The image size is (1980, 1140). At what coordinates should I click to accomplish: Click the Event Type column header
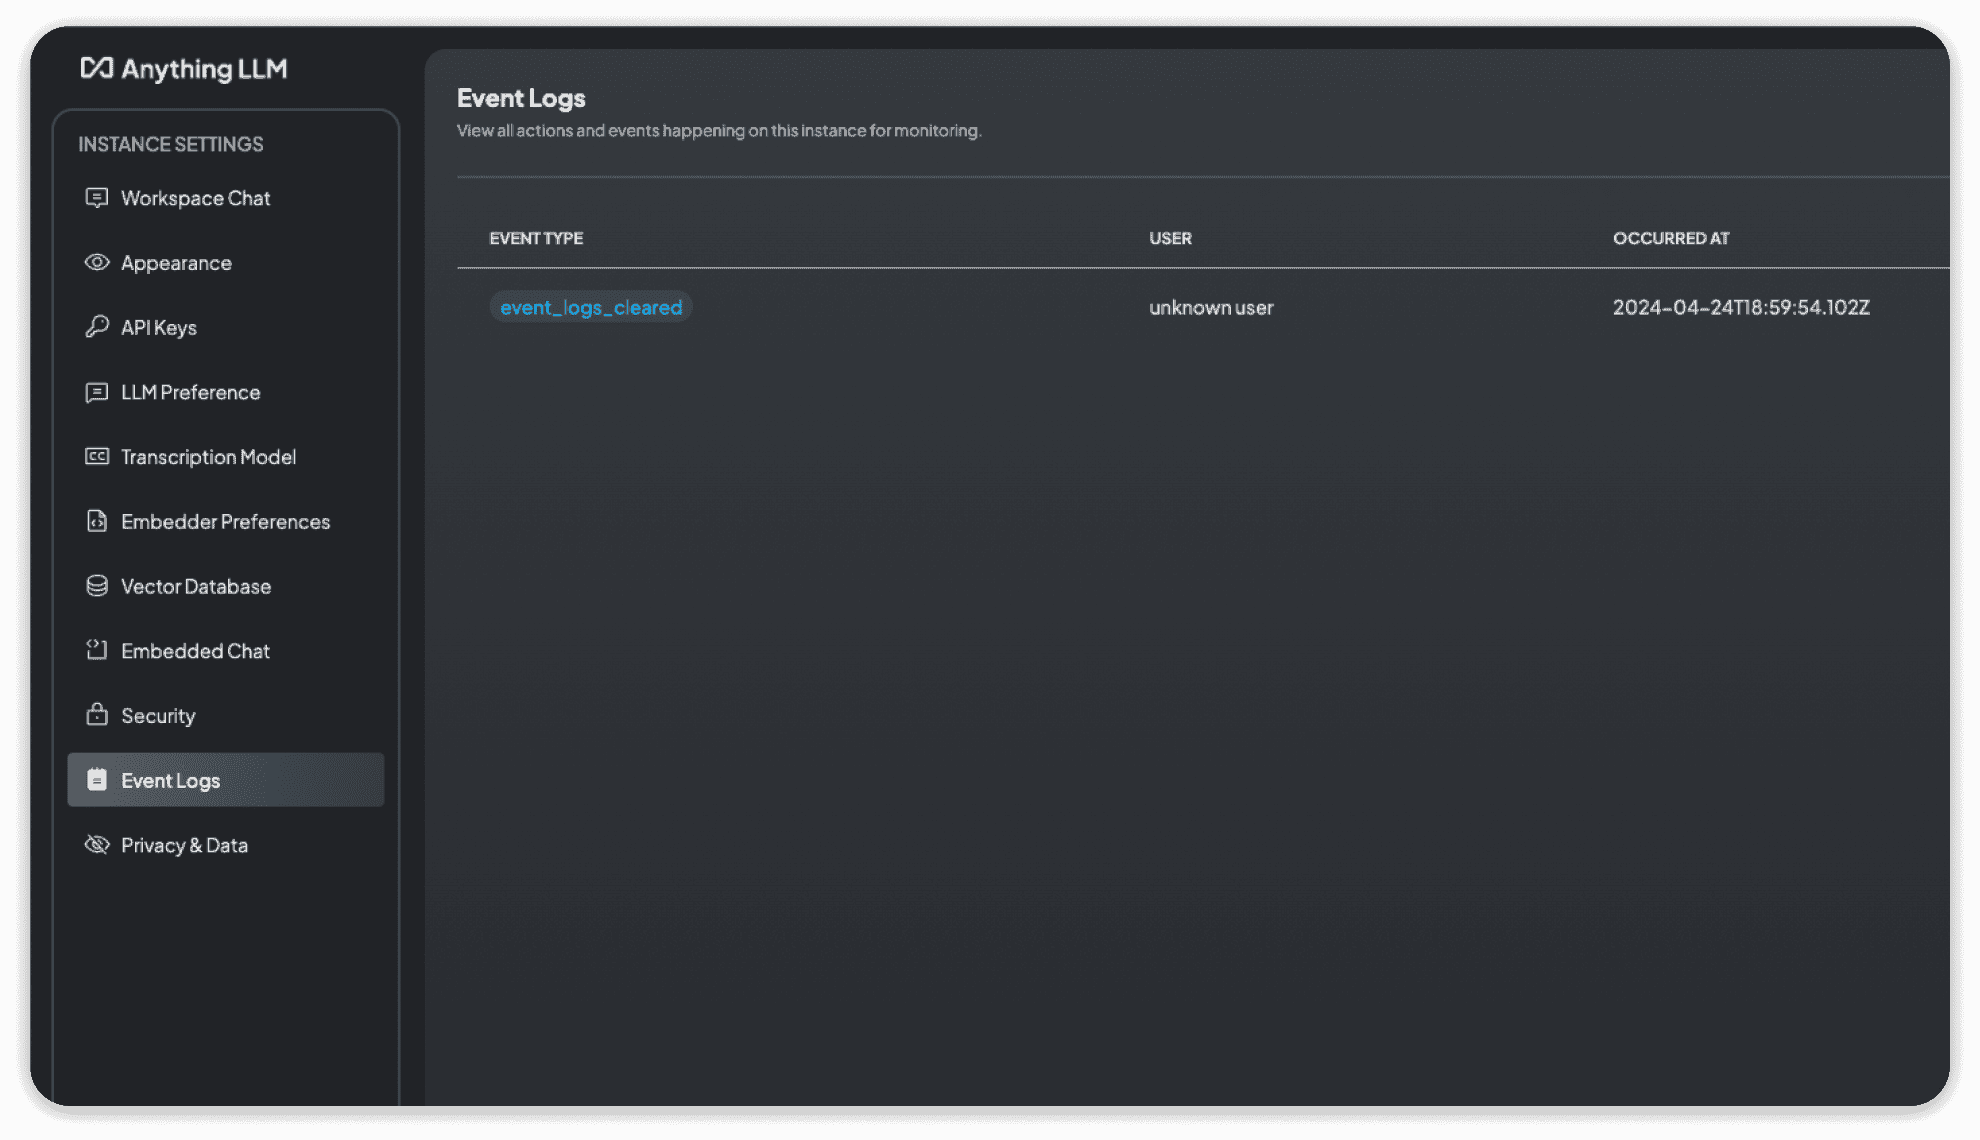coord(536,238)
